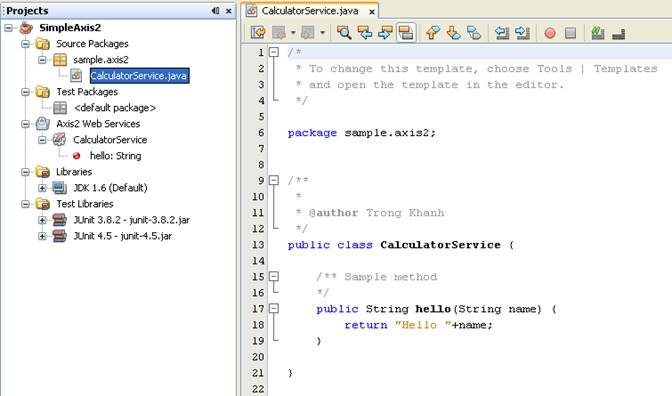Expand JUnit 3.8.2 library node
This screenshot has width=672, height=396.
pyautogui.click(x=42, y=220)
